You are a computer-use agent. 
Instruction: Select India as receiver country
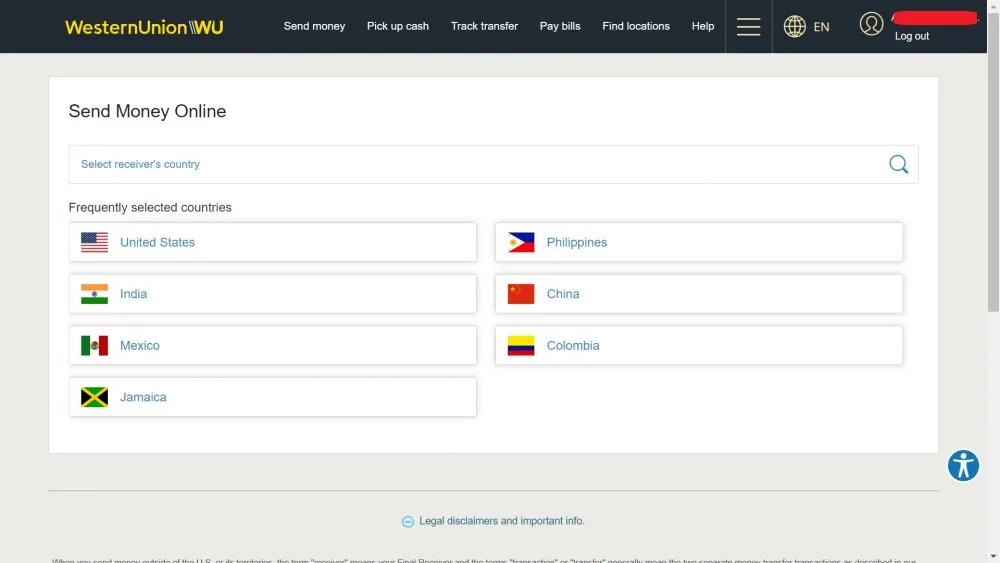point(272,294)
